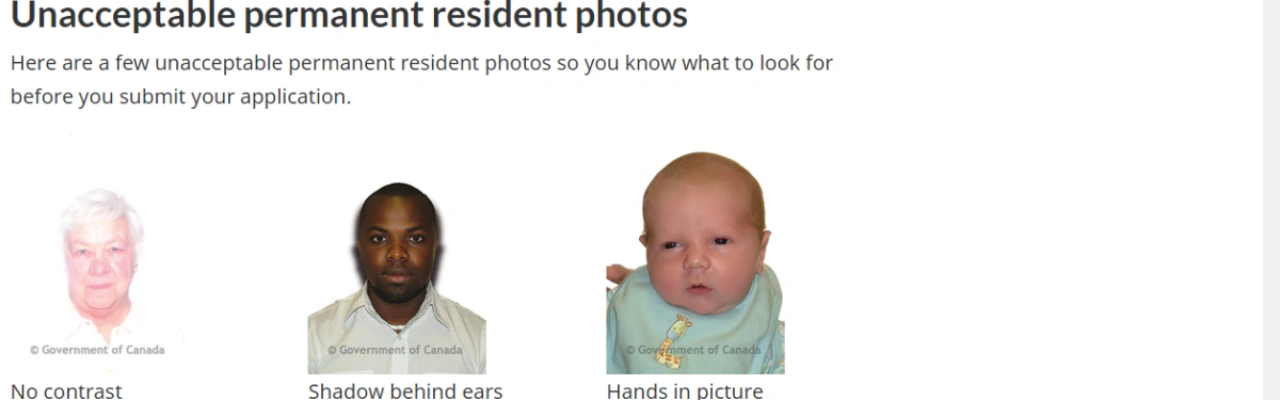
Task: Click the Government of Canada watermark on first photo
Action: coord(97,350)
